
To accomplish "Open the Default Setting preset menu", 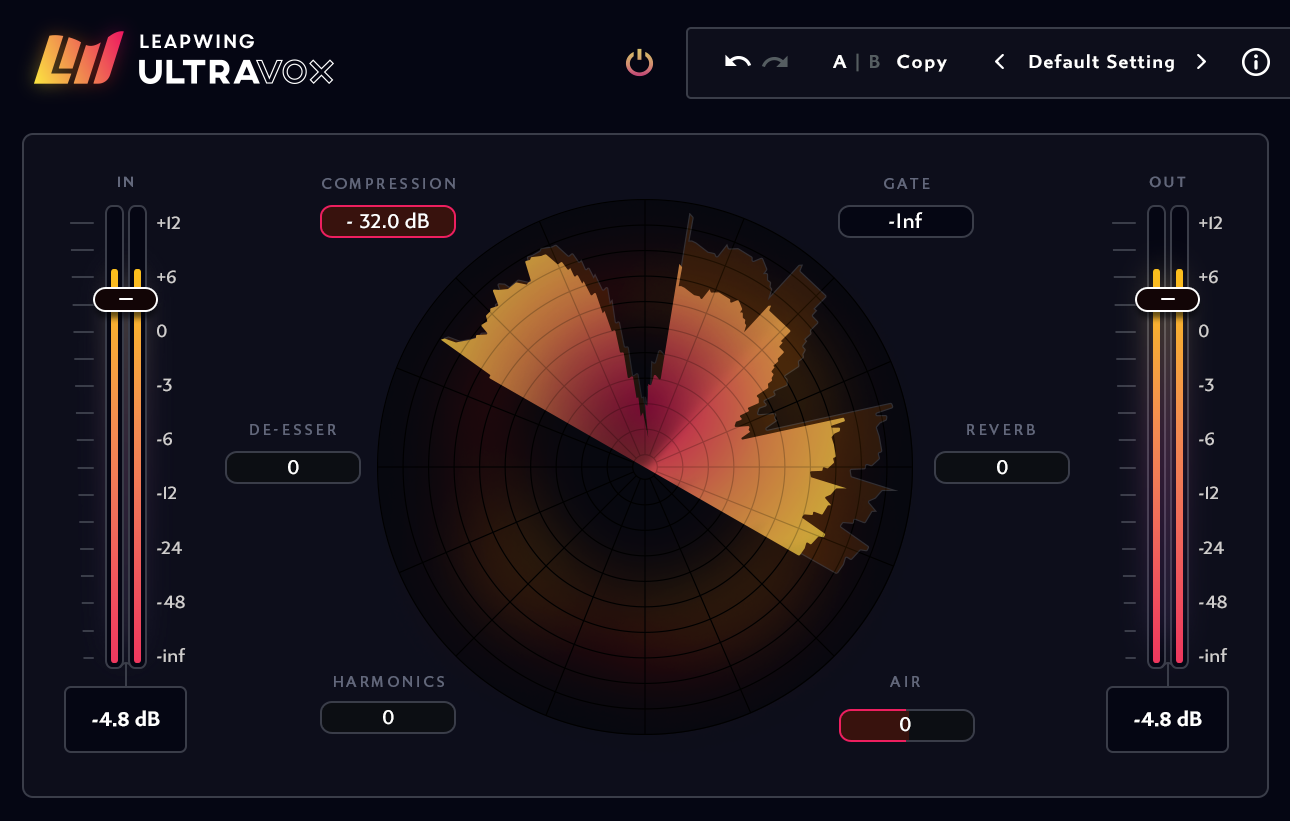I will coord(1101,62).
